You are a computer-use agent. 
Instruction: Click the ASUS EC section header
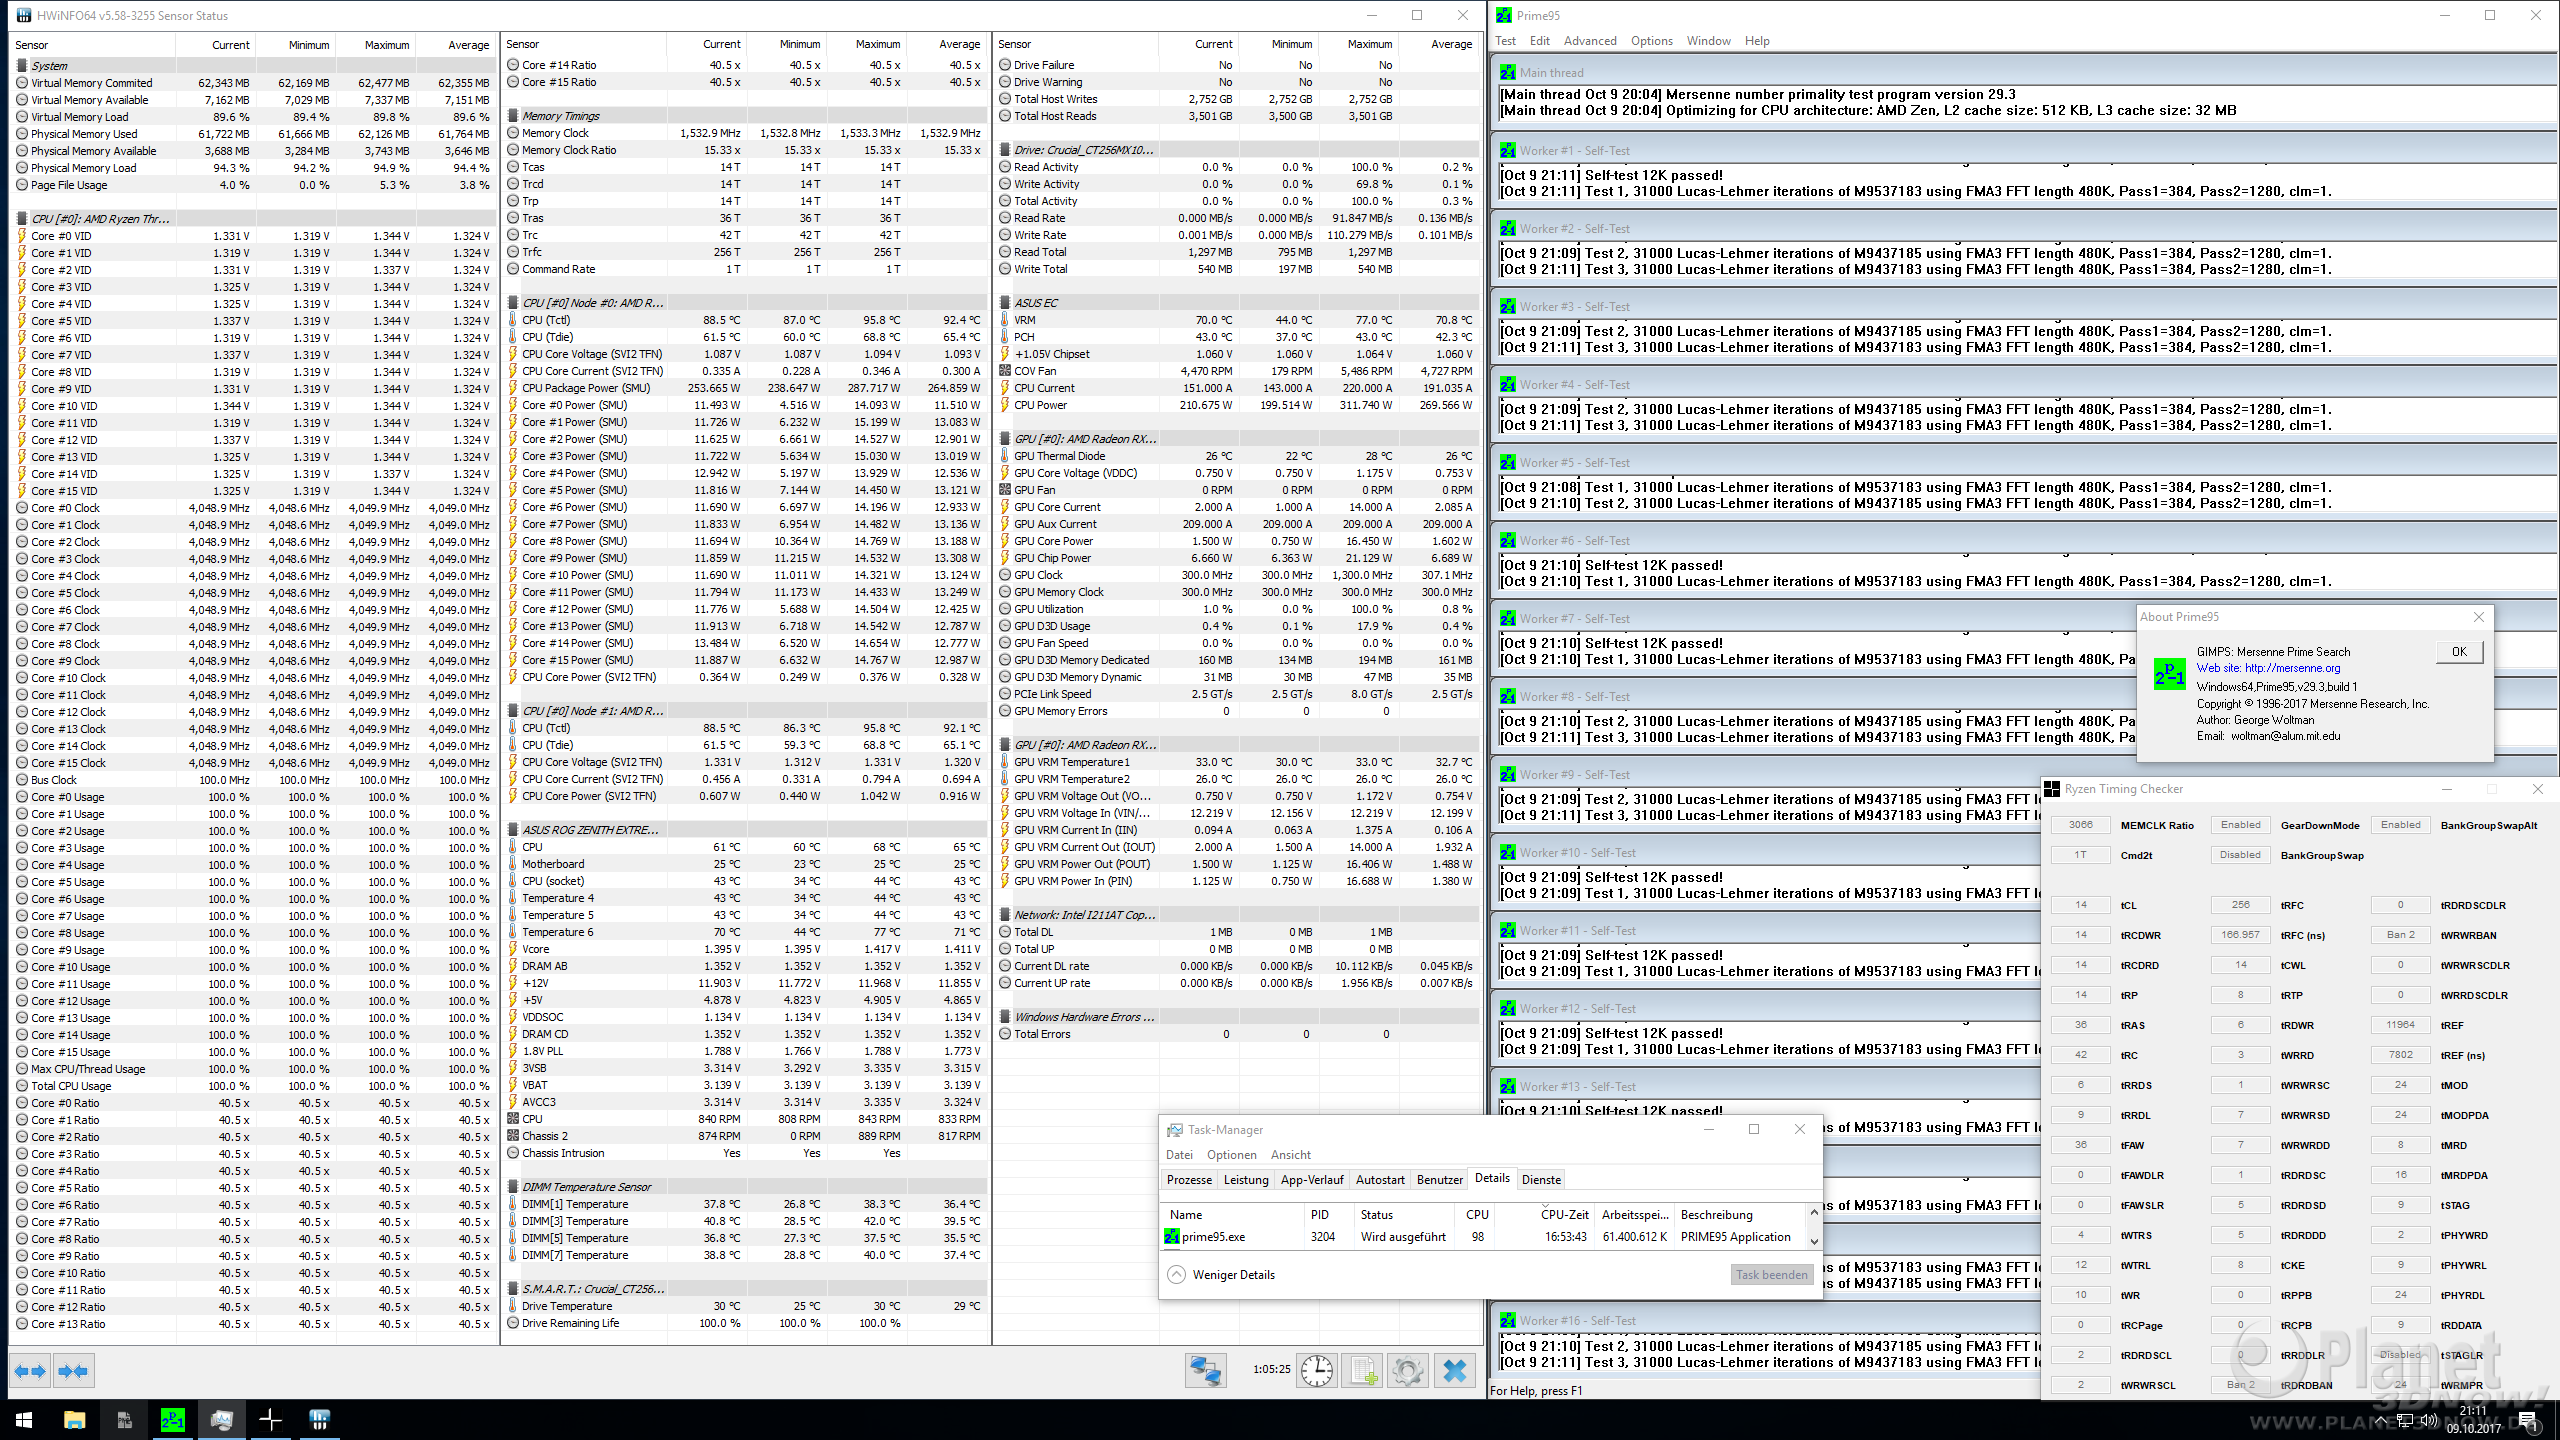1236,303
